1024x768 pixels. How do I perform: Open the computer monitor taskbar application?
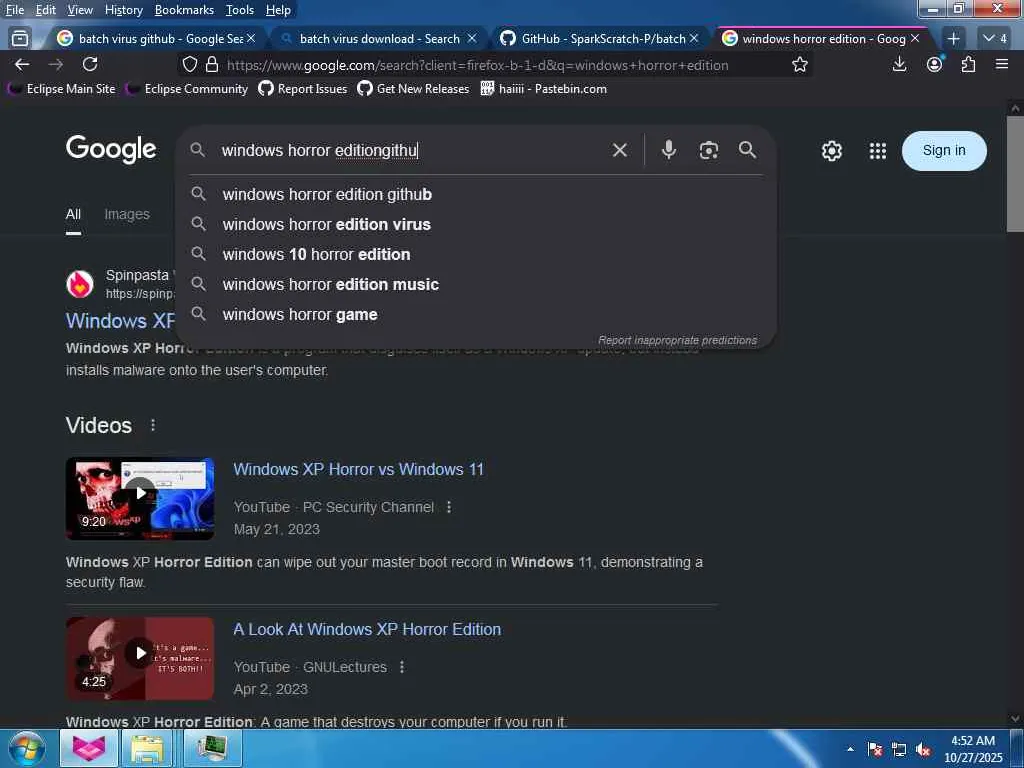pyautogui.click(x=212, y=748)
